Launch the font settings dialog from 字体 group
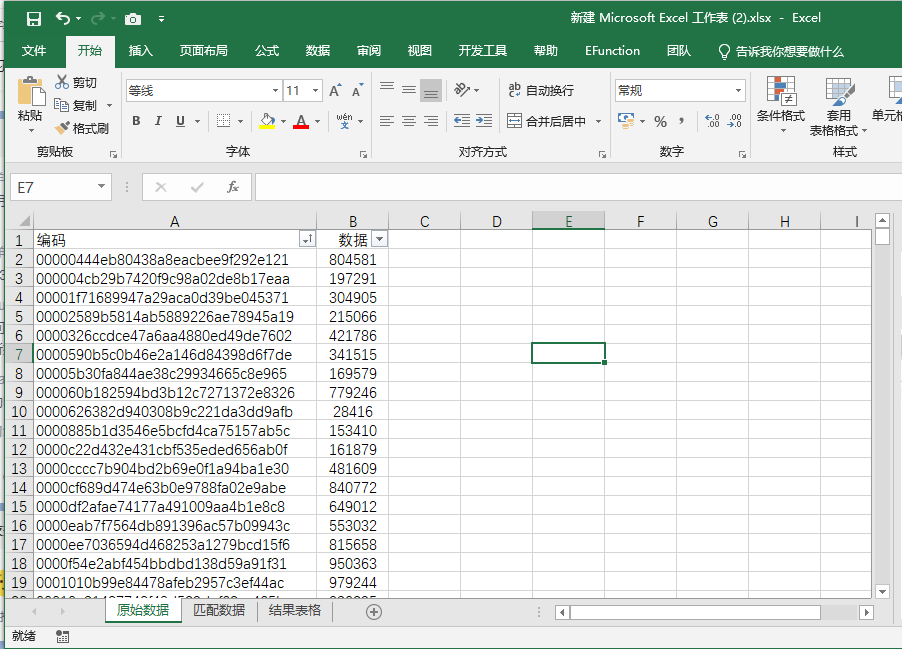Viewport: 902px width, 649px height. coord(363,154)
